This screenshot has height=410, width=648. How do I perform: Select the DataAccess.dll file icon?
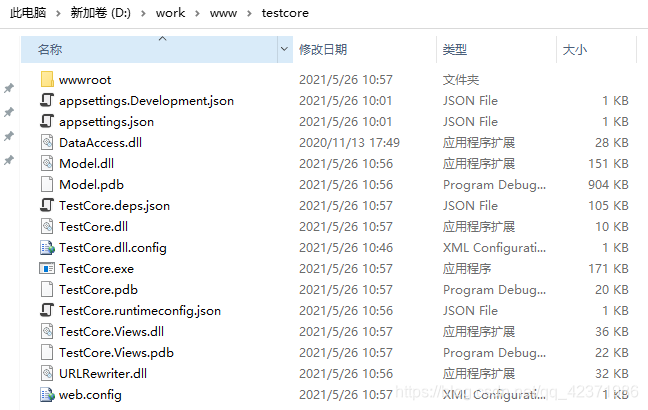coord(47,142)
